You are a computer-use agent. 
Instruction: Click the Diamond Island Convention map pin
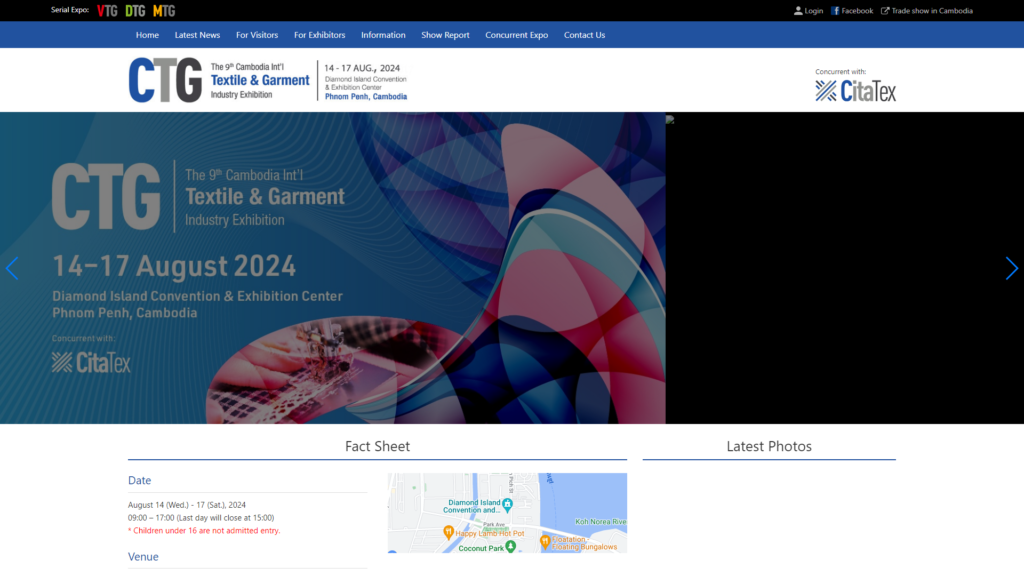(507, 504)
